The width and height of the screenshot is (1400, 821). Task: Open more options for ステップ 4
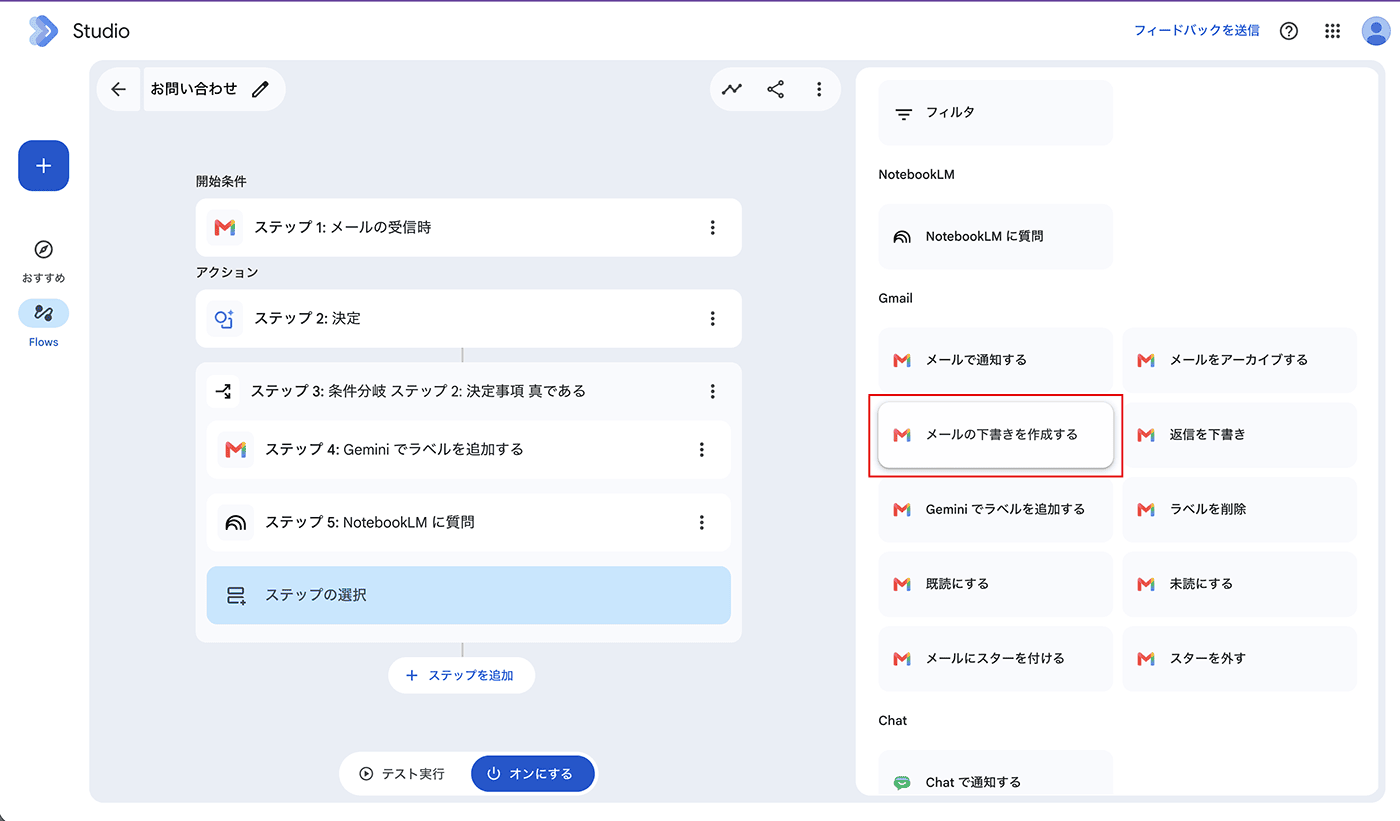(x=702, y=450)
